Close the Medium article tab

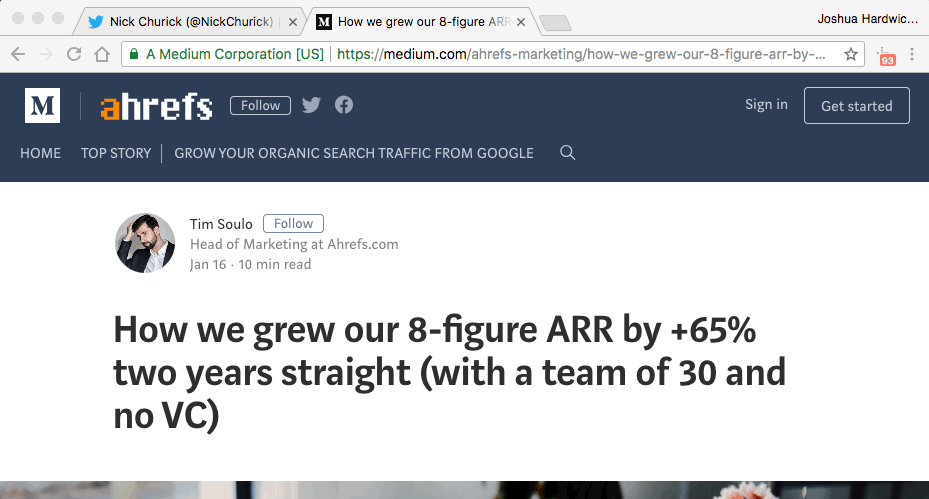point(521,23)
